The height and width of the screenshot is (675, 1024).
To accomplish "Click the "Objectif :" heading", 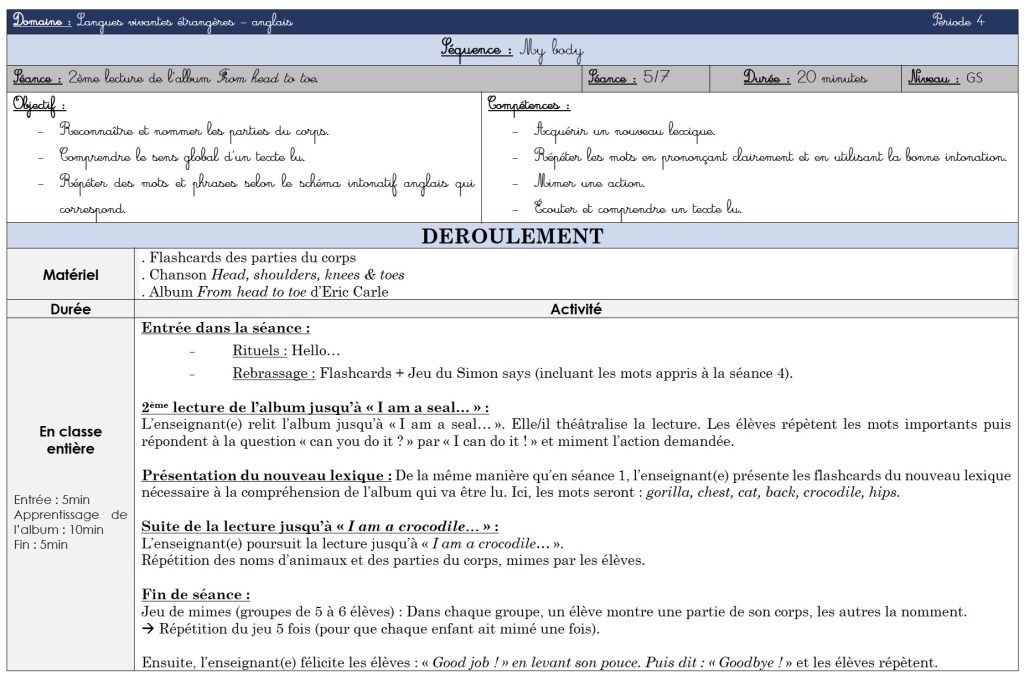I will (x=40, y=104).
